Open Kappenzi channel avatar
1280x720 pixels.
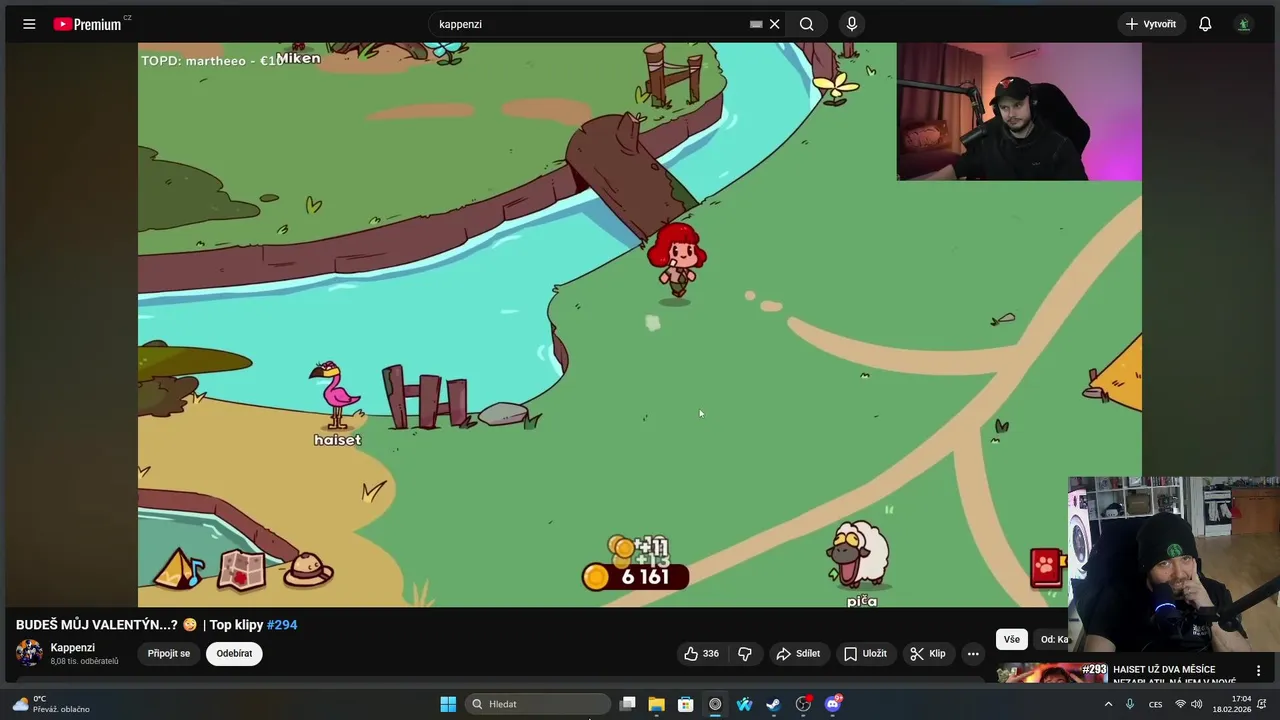pos(29,653)
